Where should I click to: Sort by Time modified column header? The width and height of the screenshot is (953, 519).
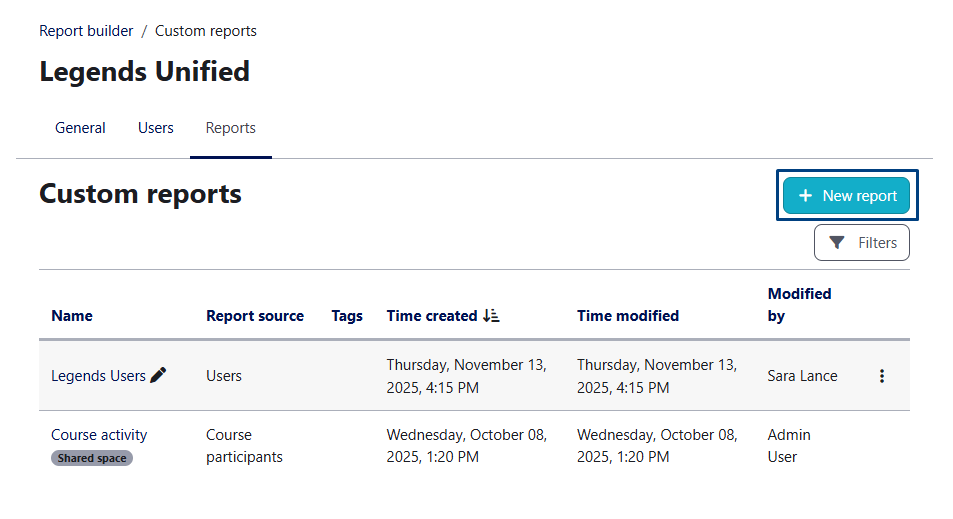[628, 316]
